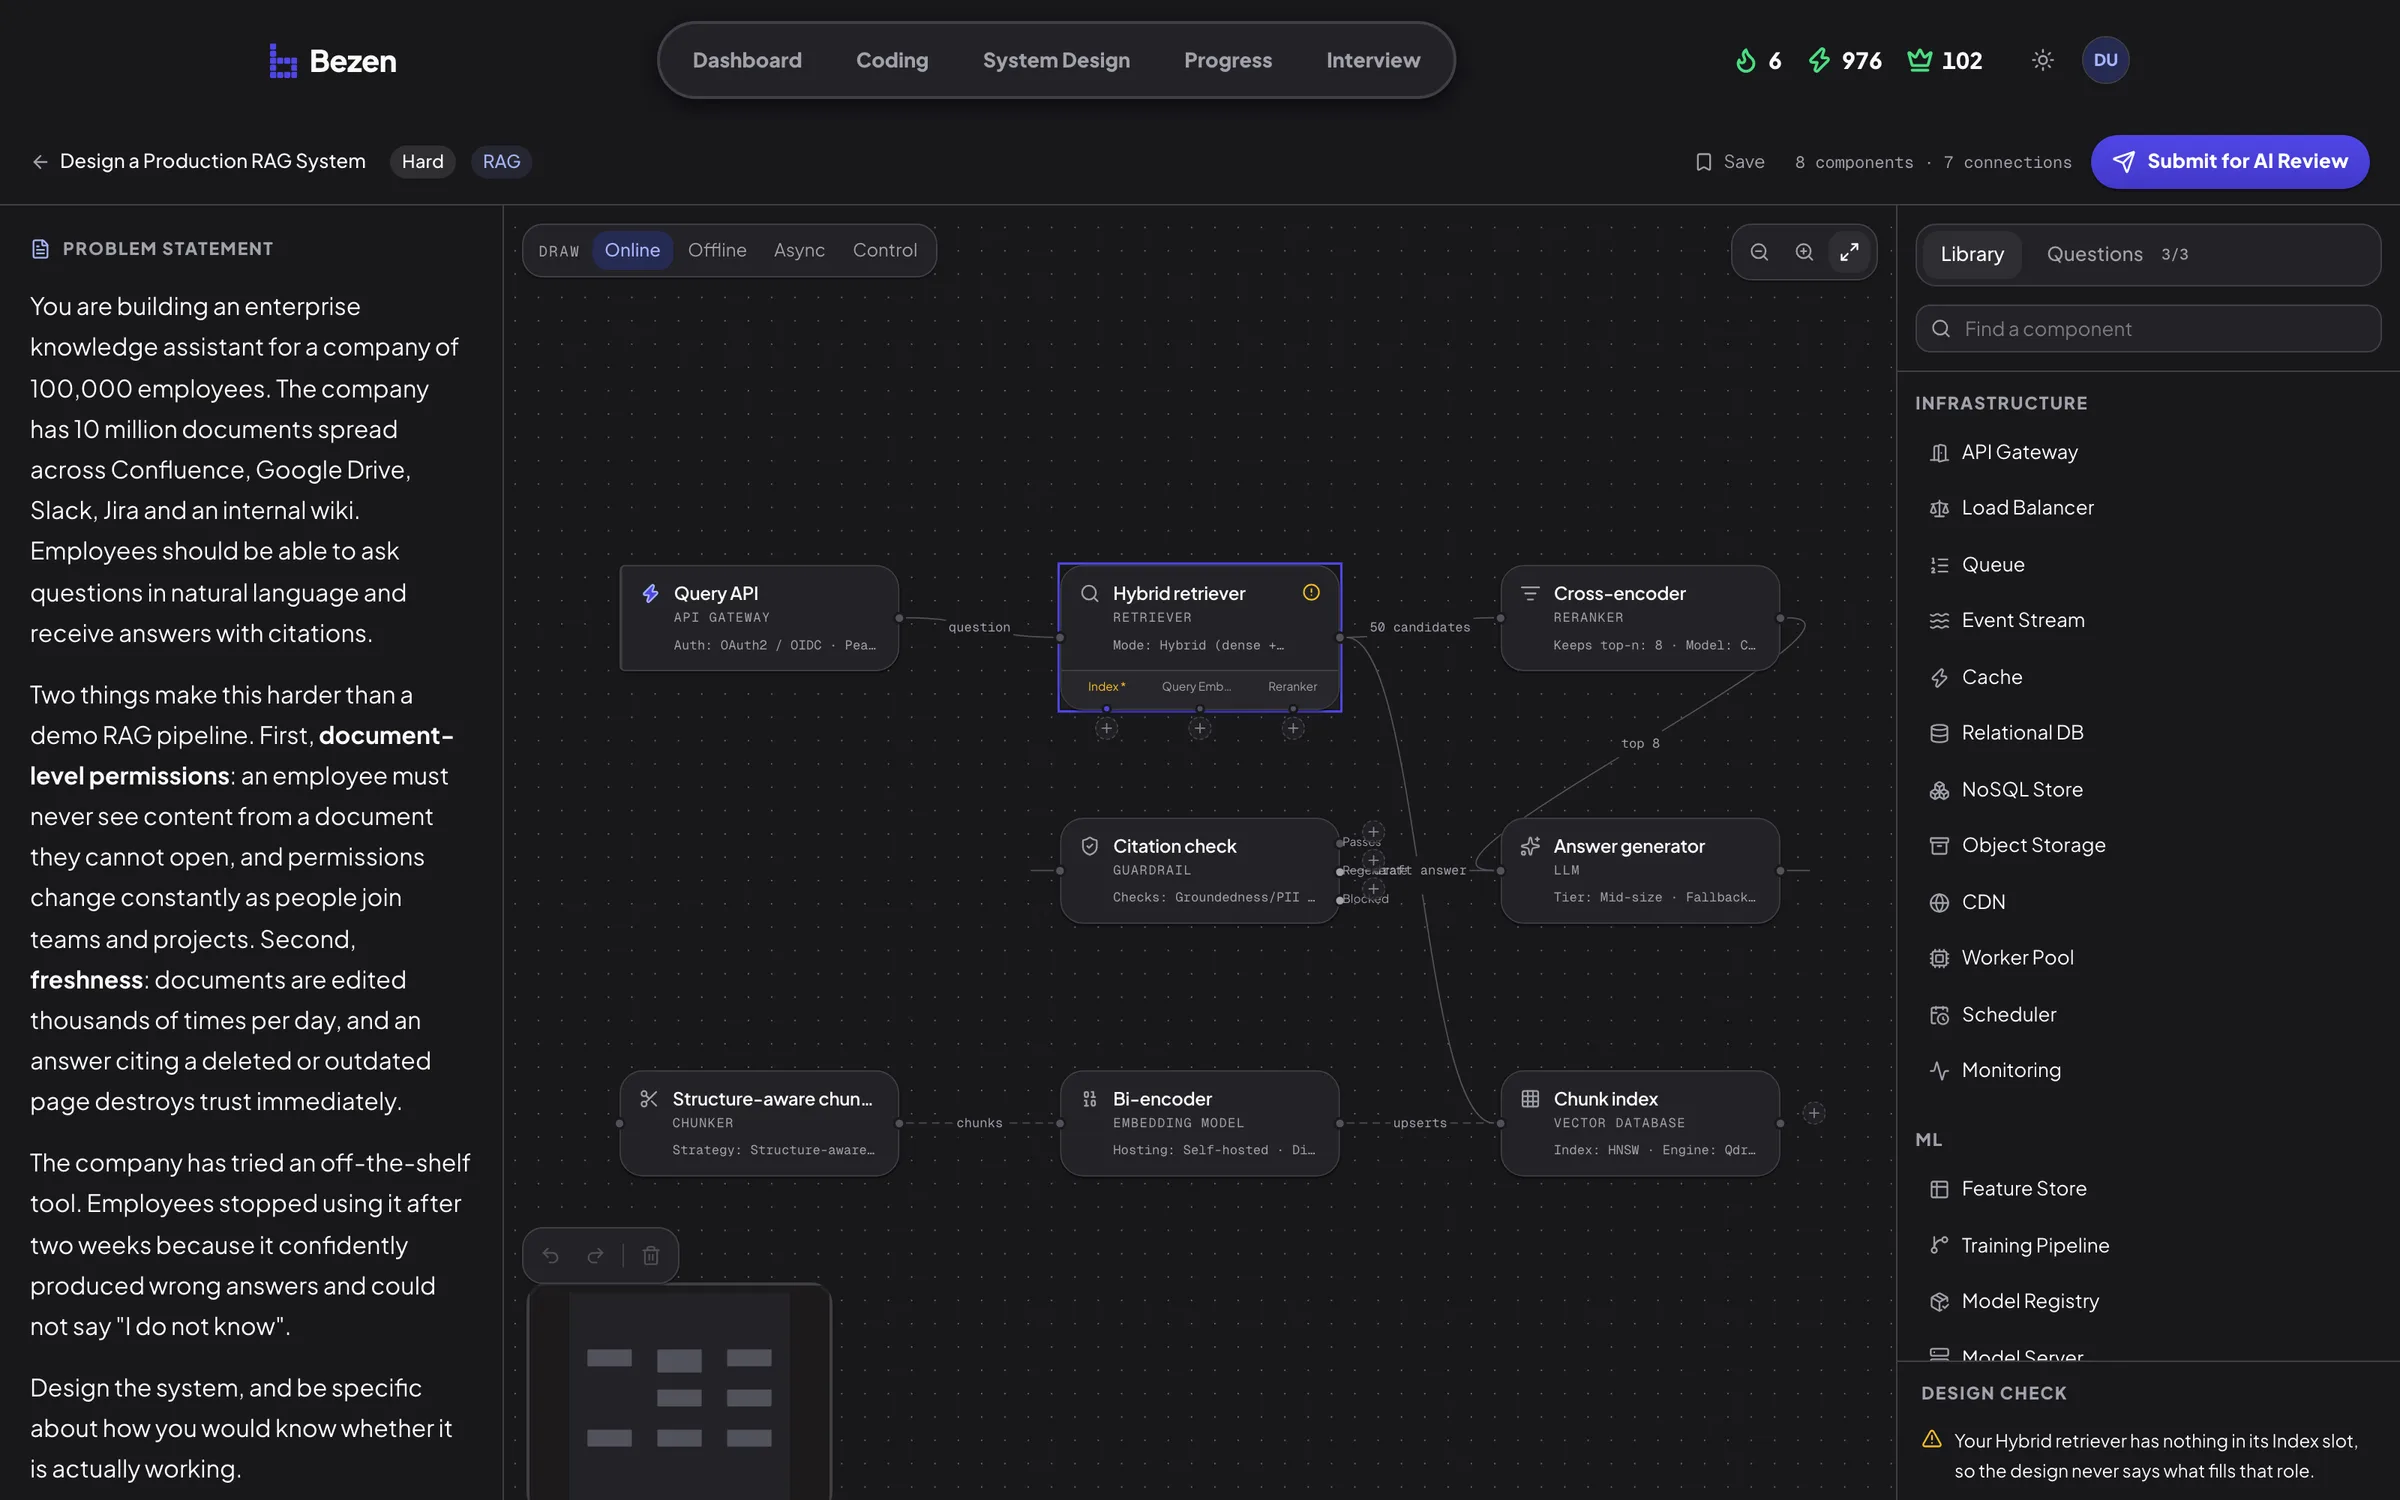Open the Questions tab
Viewport: 2400px width, 1500px height.
click(x=2117, y=254)
